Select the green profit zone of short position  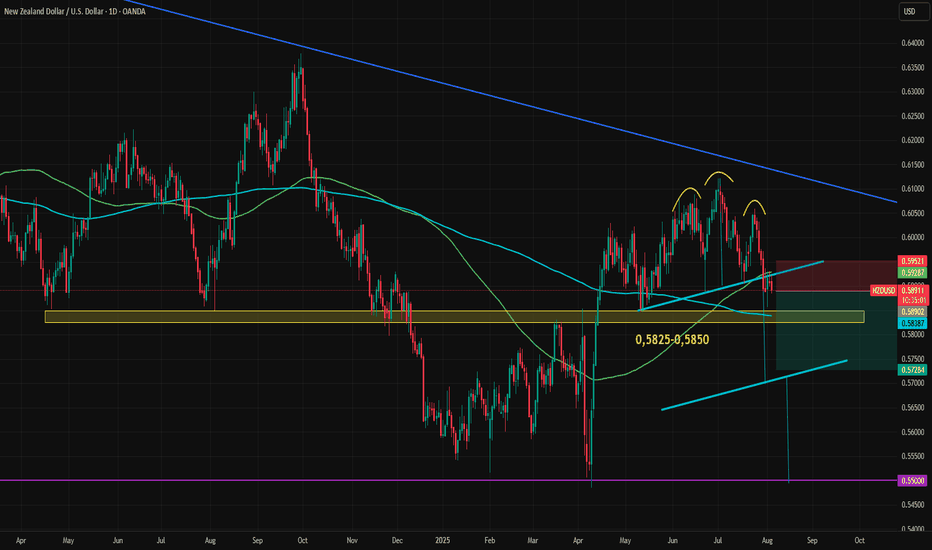pos(836,331)
